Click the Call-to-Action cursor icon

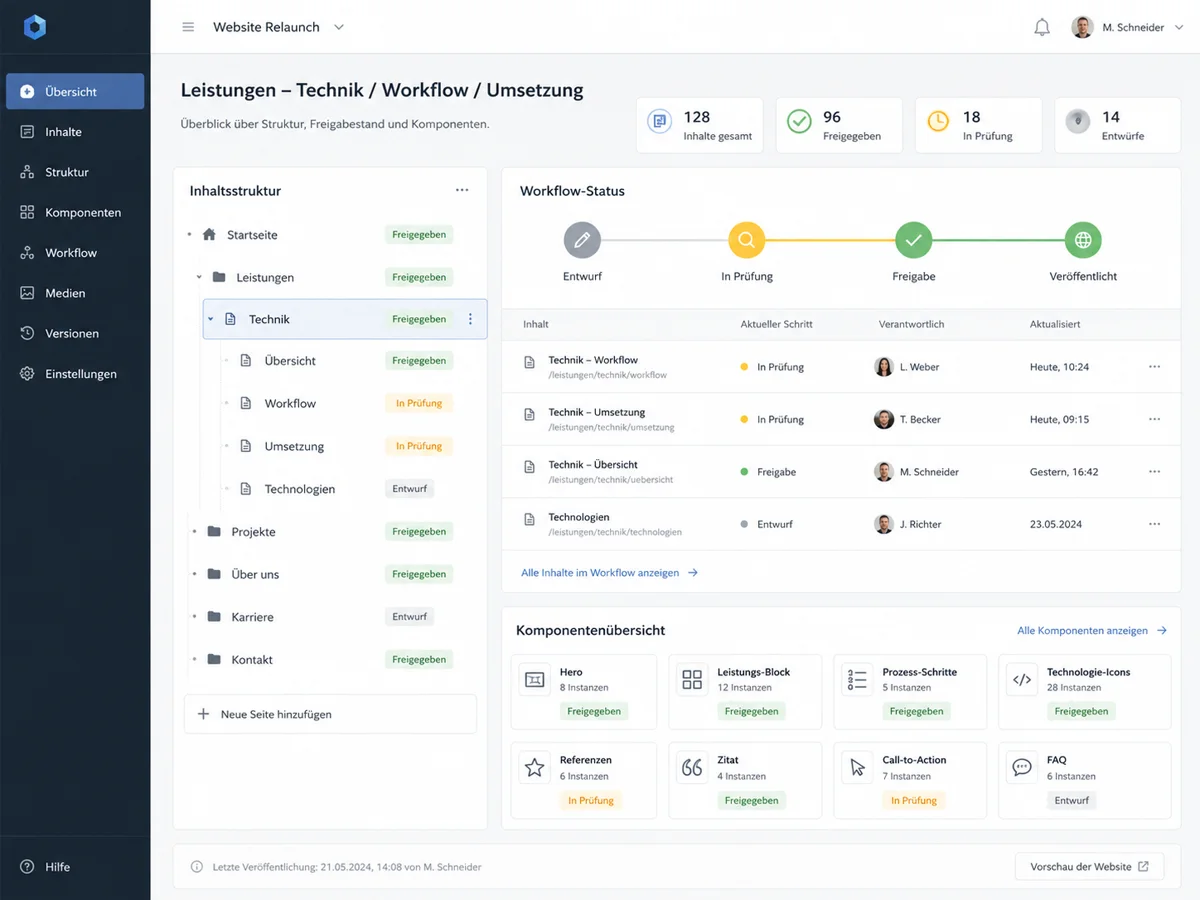(x=857, y=767)
